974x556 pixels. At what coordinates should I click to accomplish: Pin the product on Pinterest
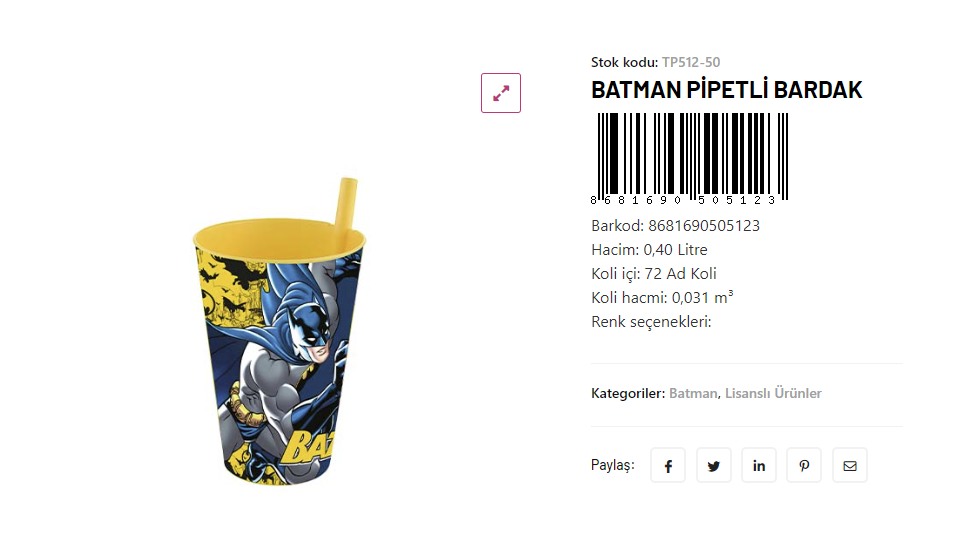pos(804,466)
